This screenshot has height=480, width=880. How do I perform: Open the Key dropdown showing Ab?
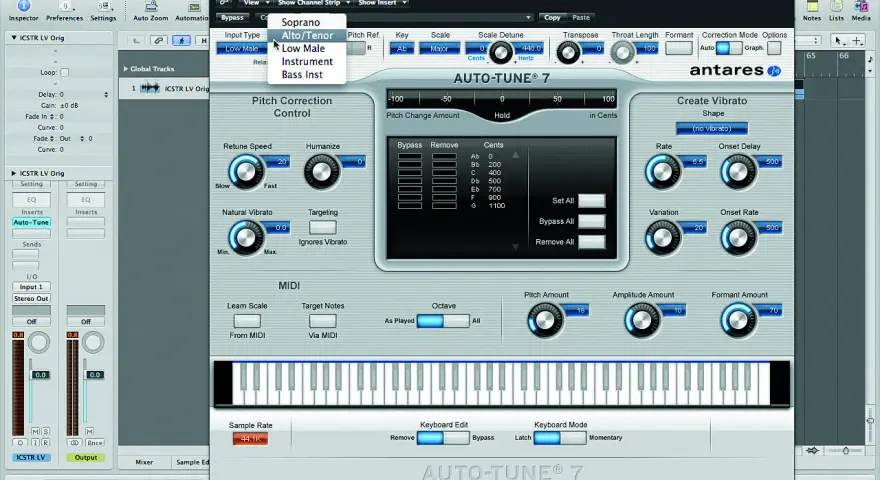(x=402, y=49)
